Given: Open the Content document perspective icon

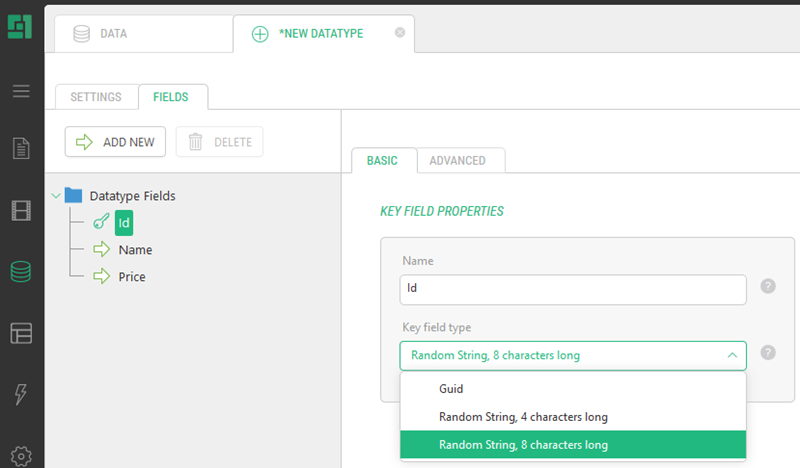Looking at the screenshot, I should coord(21,149).
